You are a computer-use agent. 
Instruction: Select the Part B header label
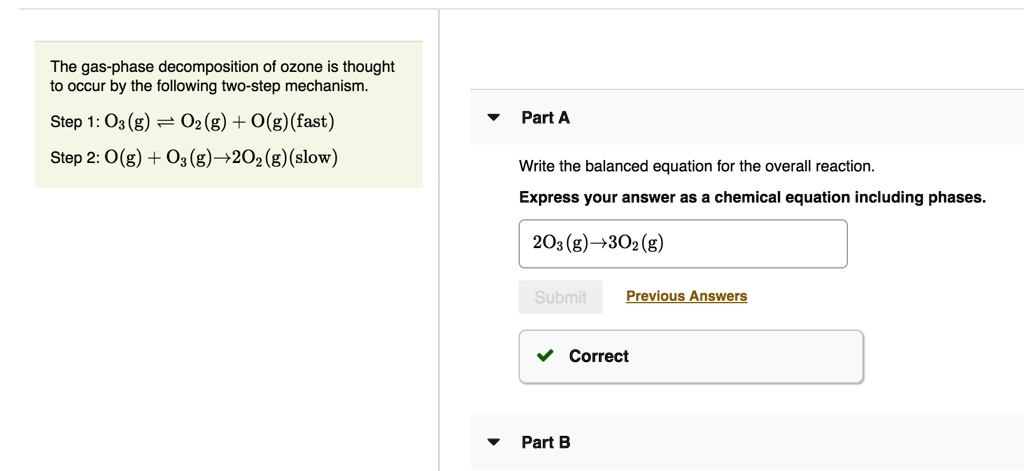[546, 442]
